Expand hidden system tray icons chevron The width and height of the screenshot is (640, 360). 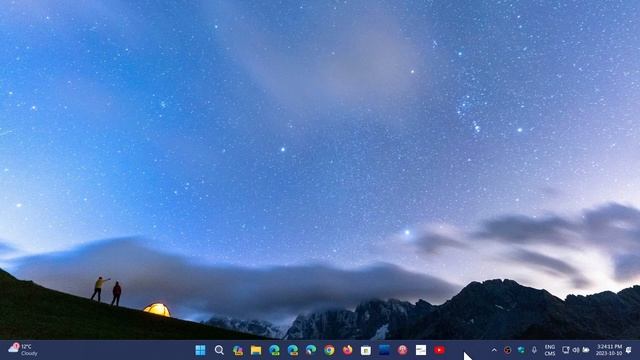pyautogui.click(x=494, y=350)
